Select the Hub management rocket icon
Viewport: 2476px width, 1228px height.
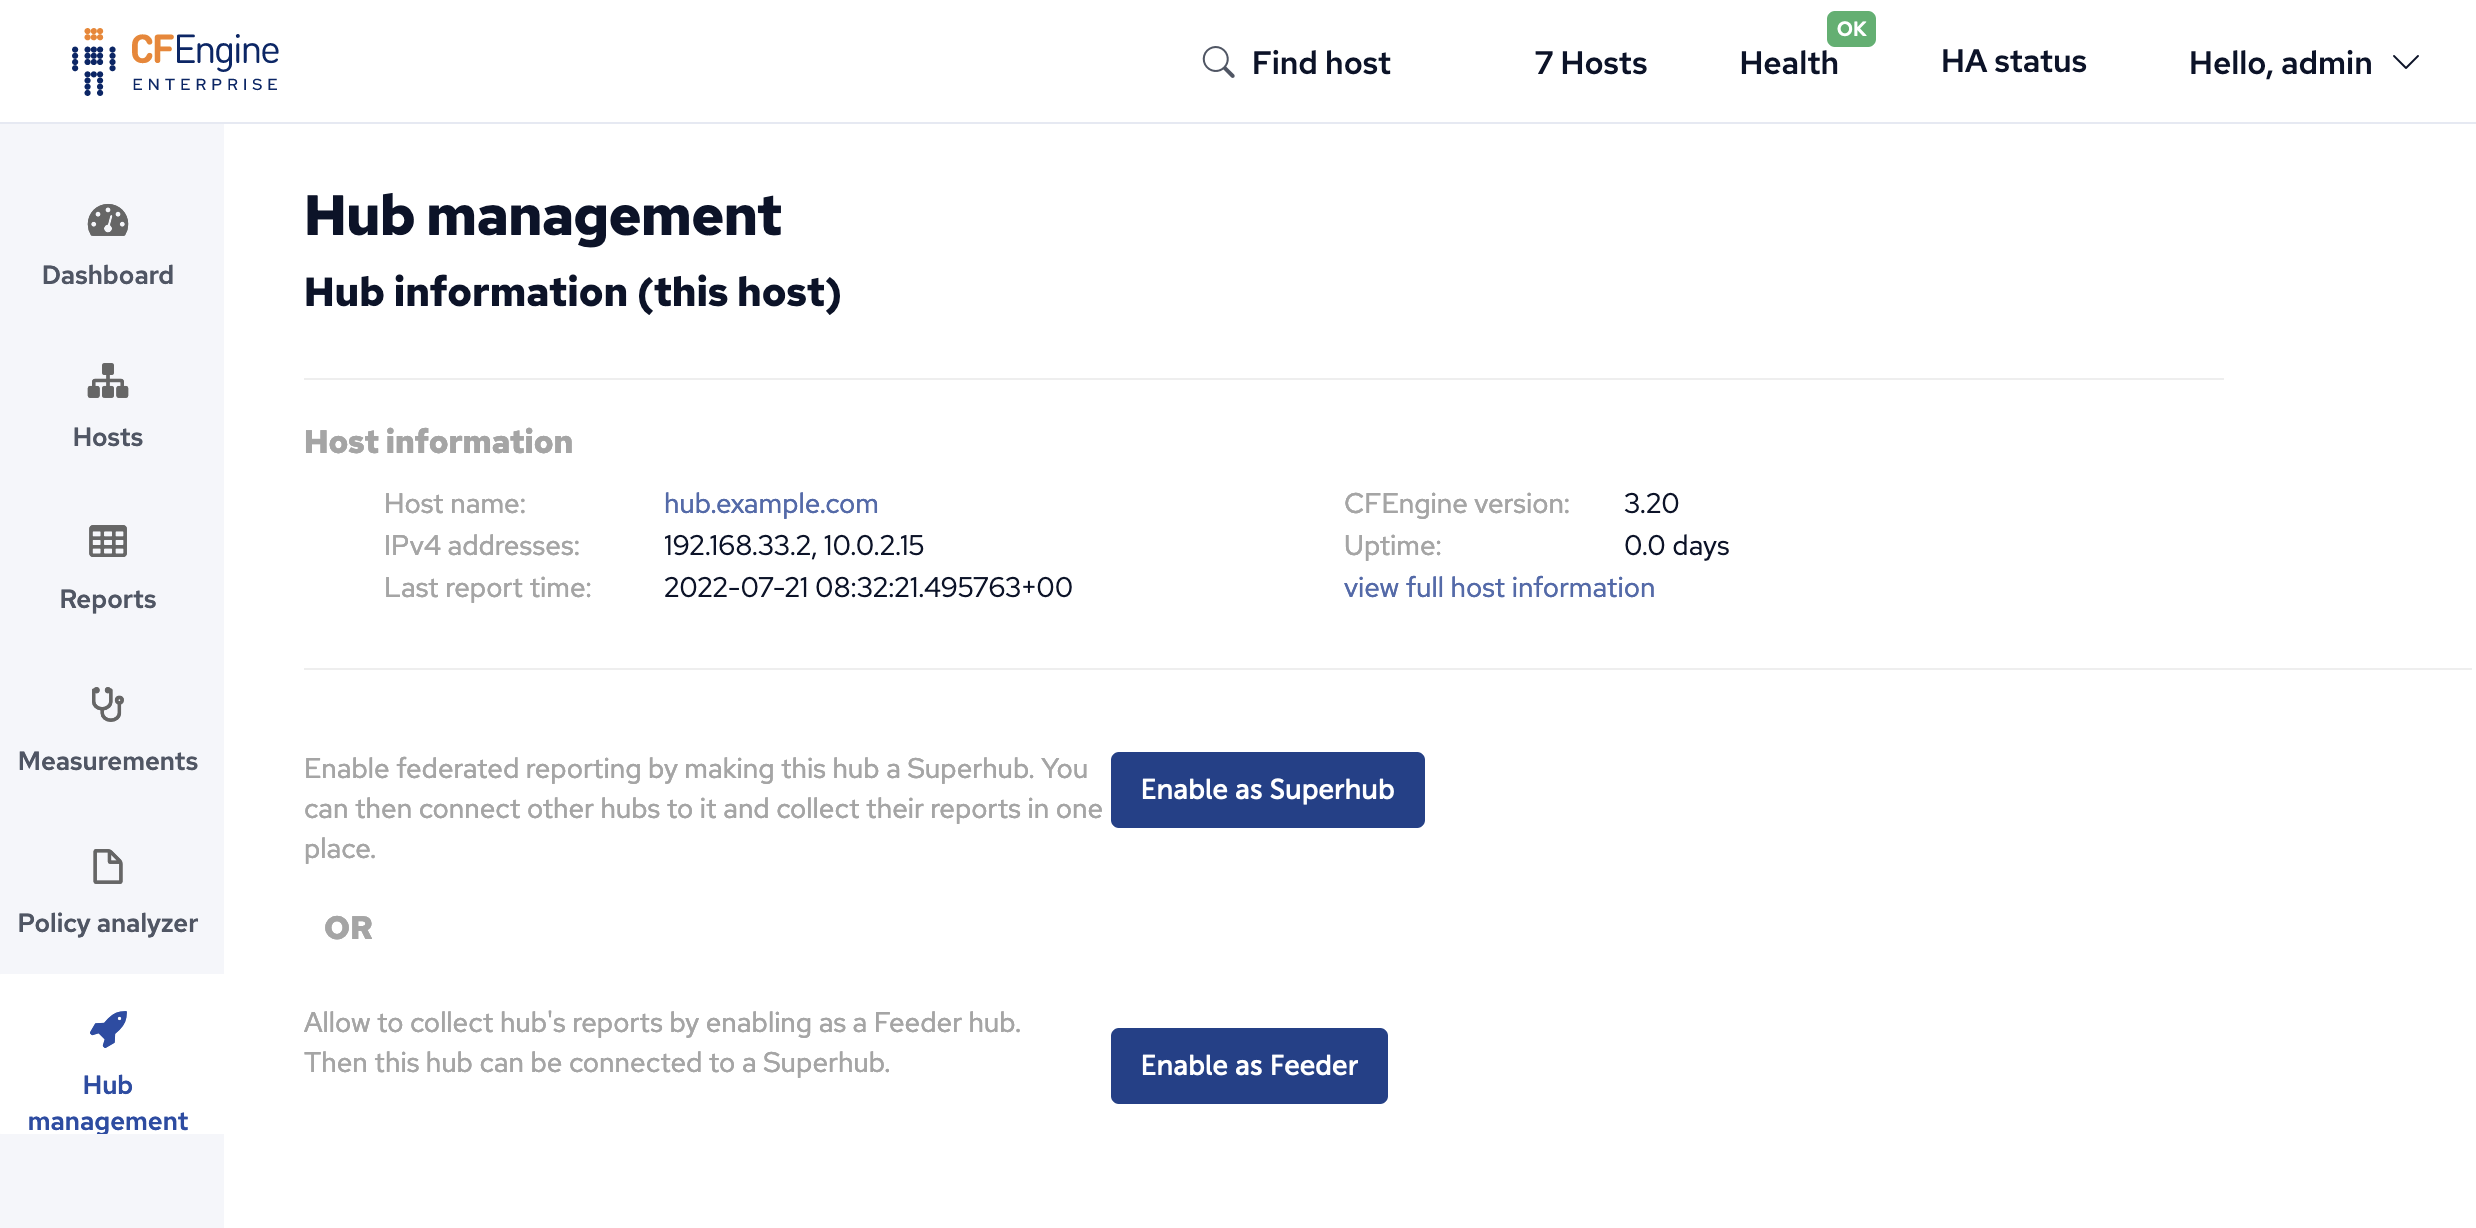[108, 1030]
